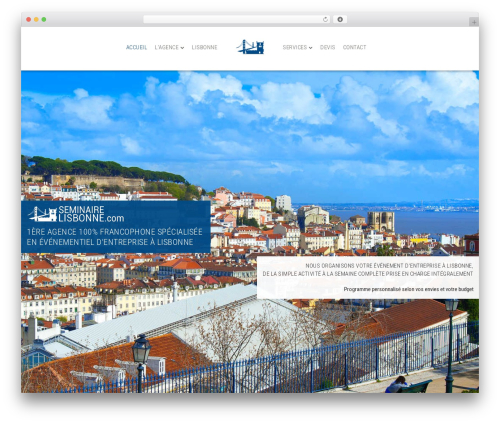This screenshot has height=423, width=500.
Task: Go to the LISBONNE page
Action: 204,47
